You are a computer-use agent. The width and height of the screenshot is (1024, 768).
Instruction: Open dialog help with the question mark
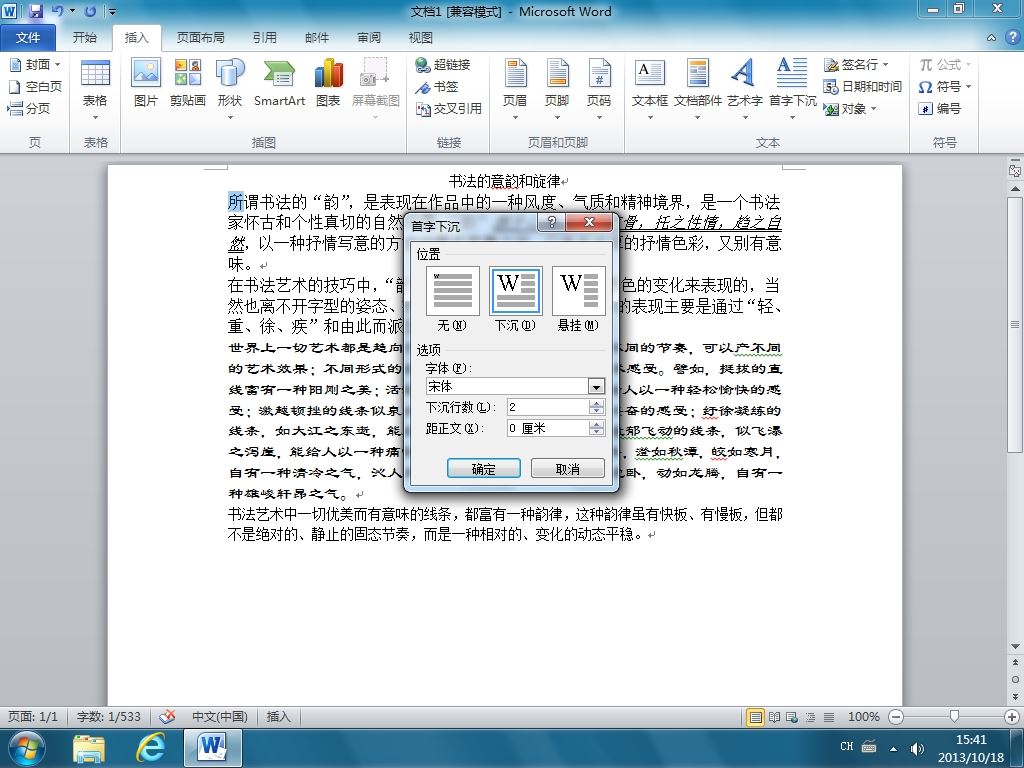(551, 222)
